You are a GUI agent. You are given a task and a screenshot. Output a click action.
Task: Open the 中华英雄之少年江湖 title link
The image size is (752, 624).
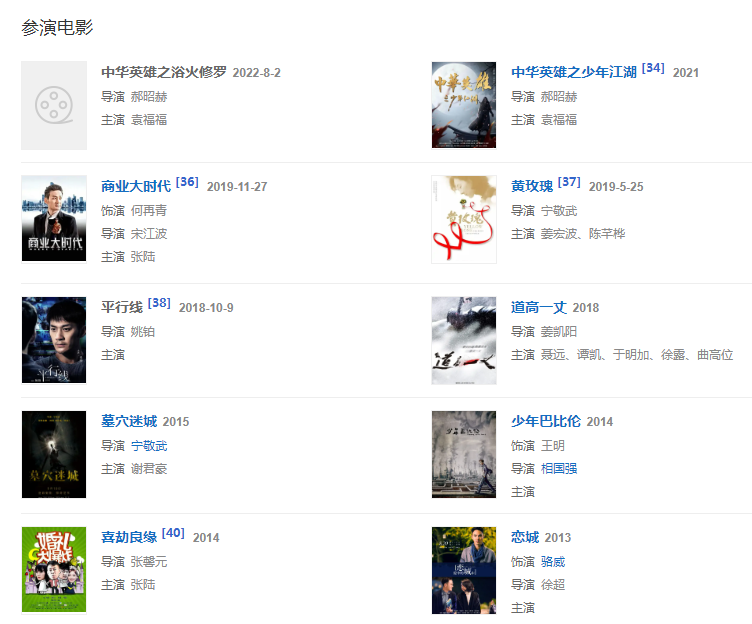pyautogui.click(x=574, y=72)
